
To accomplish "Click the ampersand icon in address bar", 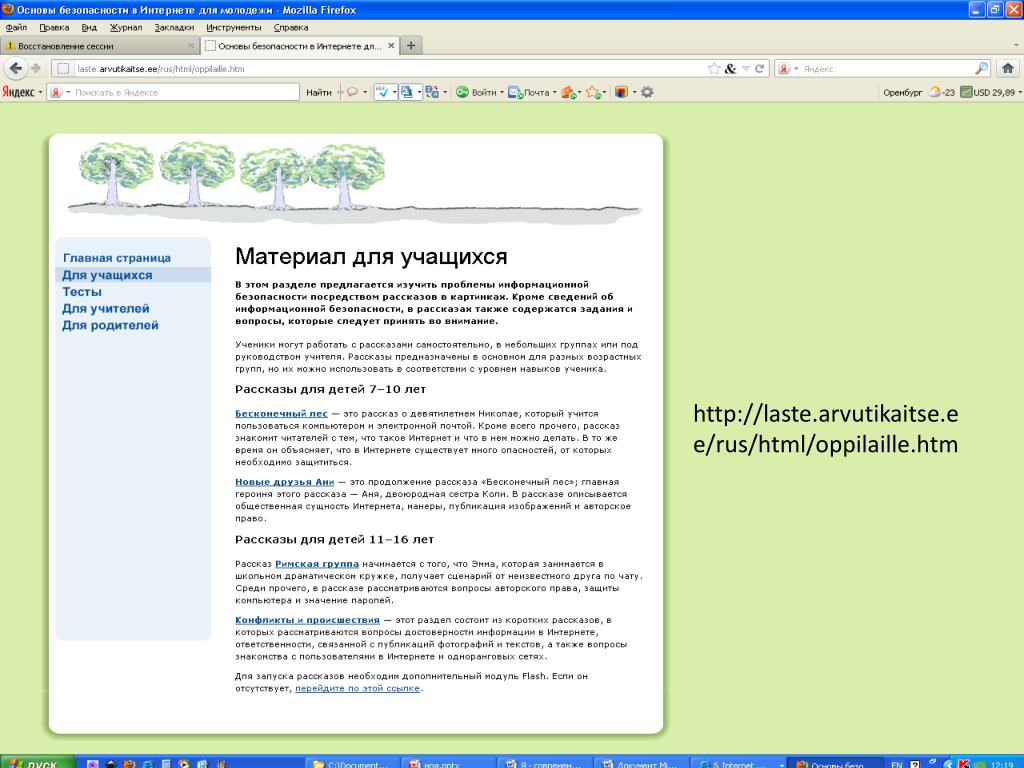I will coord(731,69).
